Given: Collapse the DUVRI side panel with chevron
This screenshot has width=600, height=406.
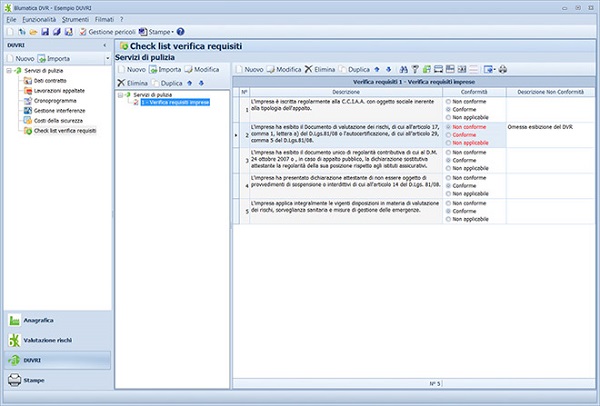Looking at the screenshot, I should [x=104, y=45].
